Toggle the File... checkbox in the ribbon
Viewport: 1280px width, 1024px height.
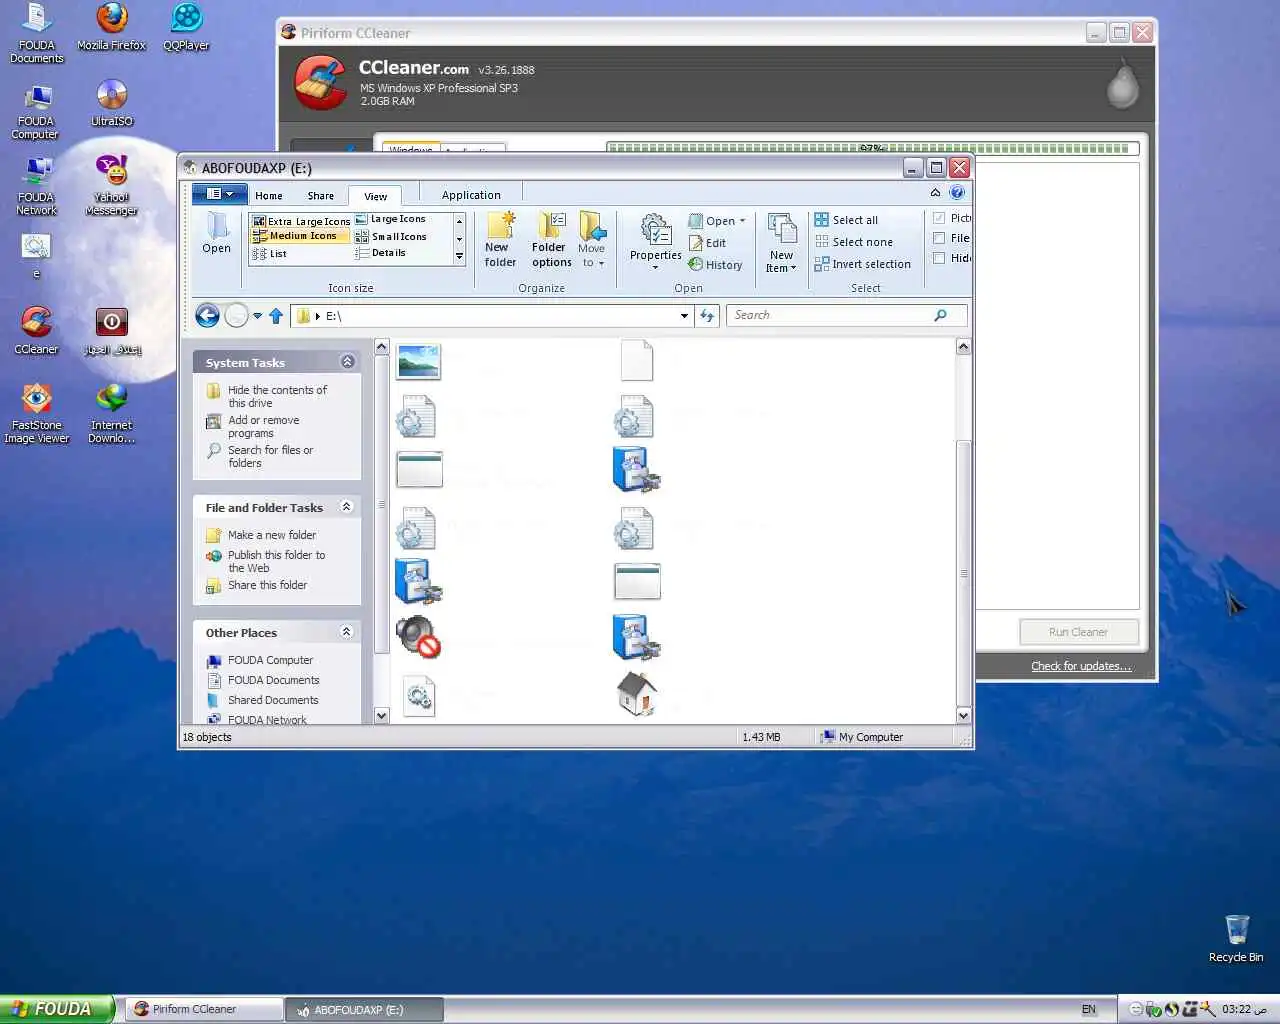(939, 238)
